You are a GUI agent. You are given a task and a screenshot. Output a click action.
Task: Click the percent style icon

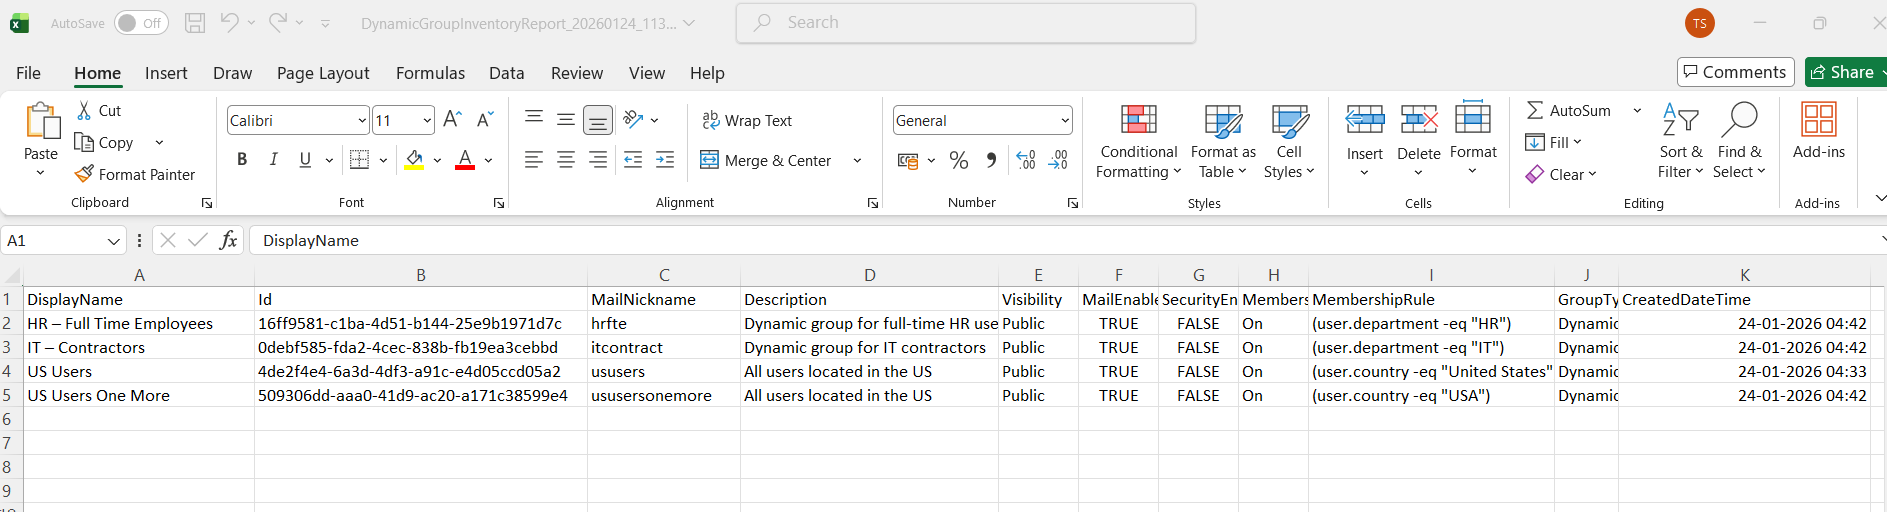tap(959, 160)
